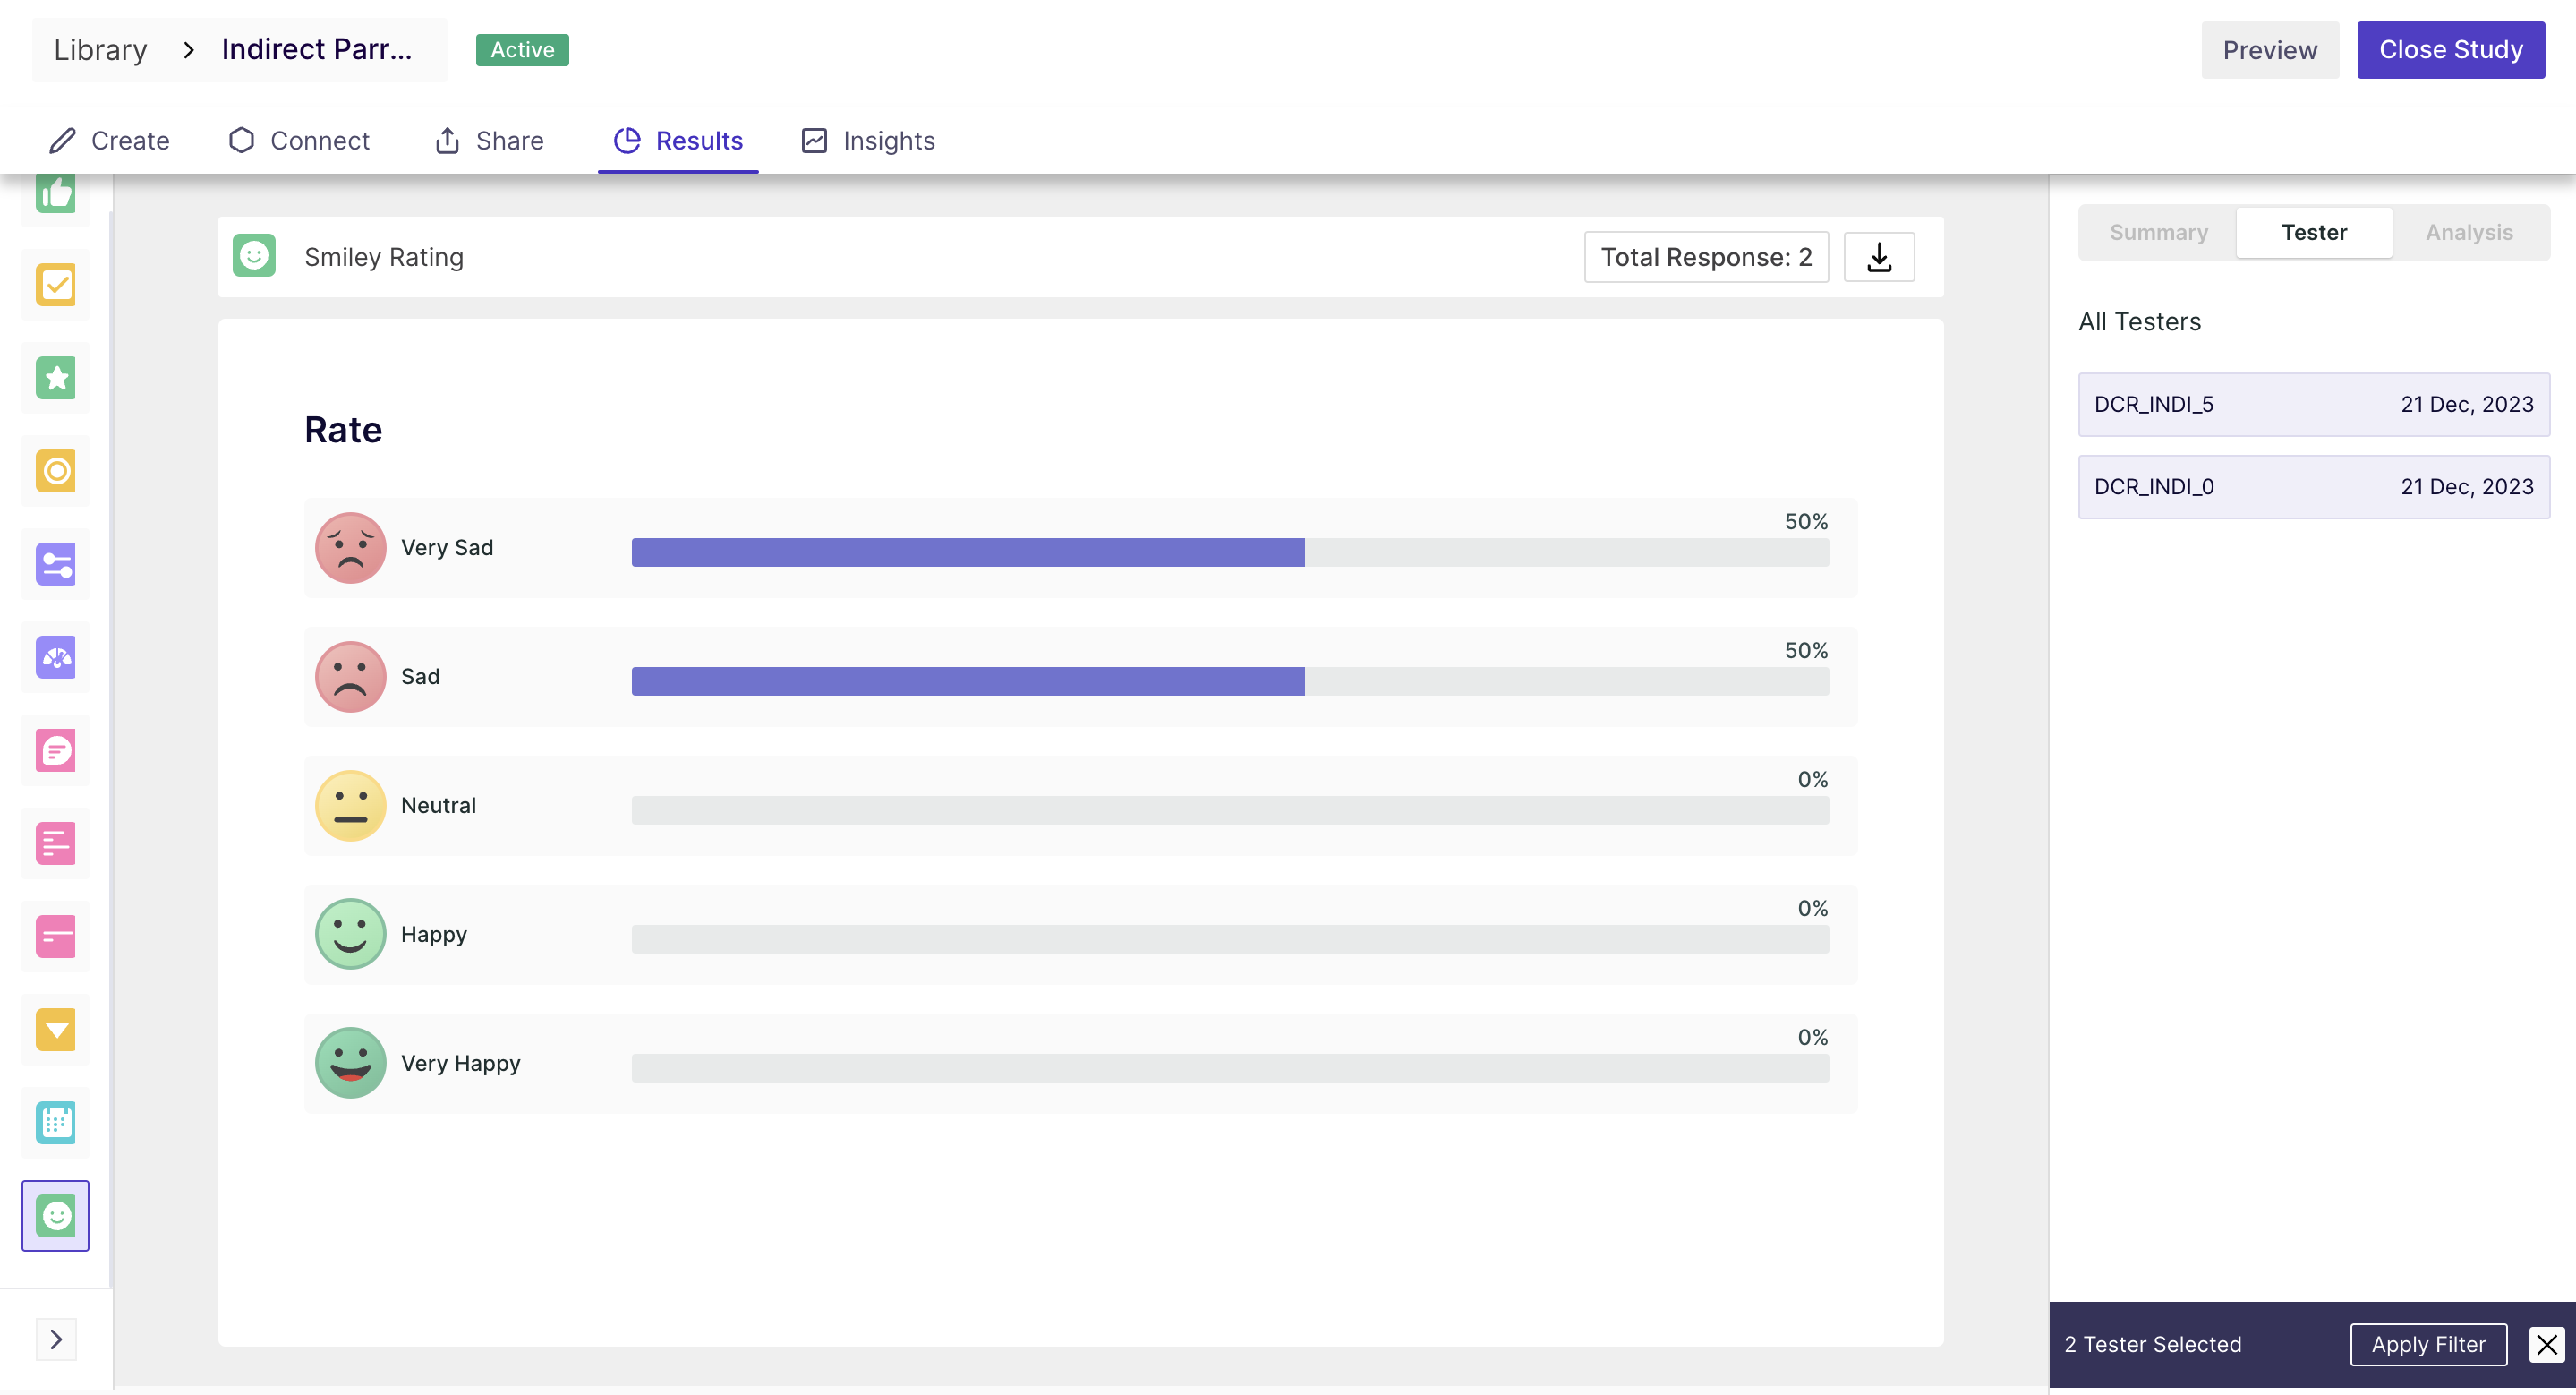Select the yellow checkbox question icon

tap(56, 285)
